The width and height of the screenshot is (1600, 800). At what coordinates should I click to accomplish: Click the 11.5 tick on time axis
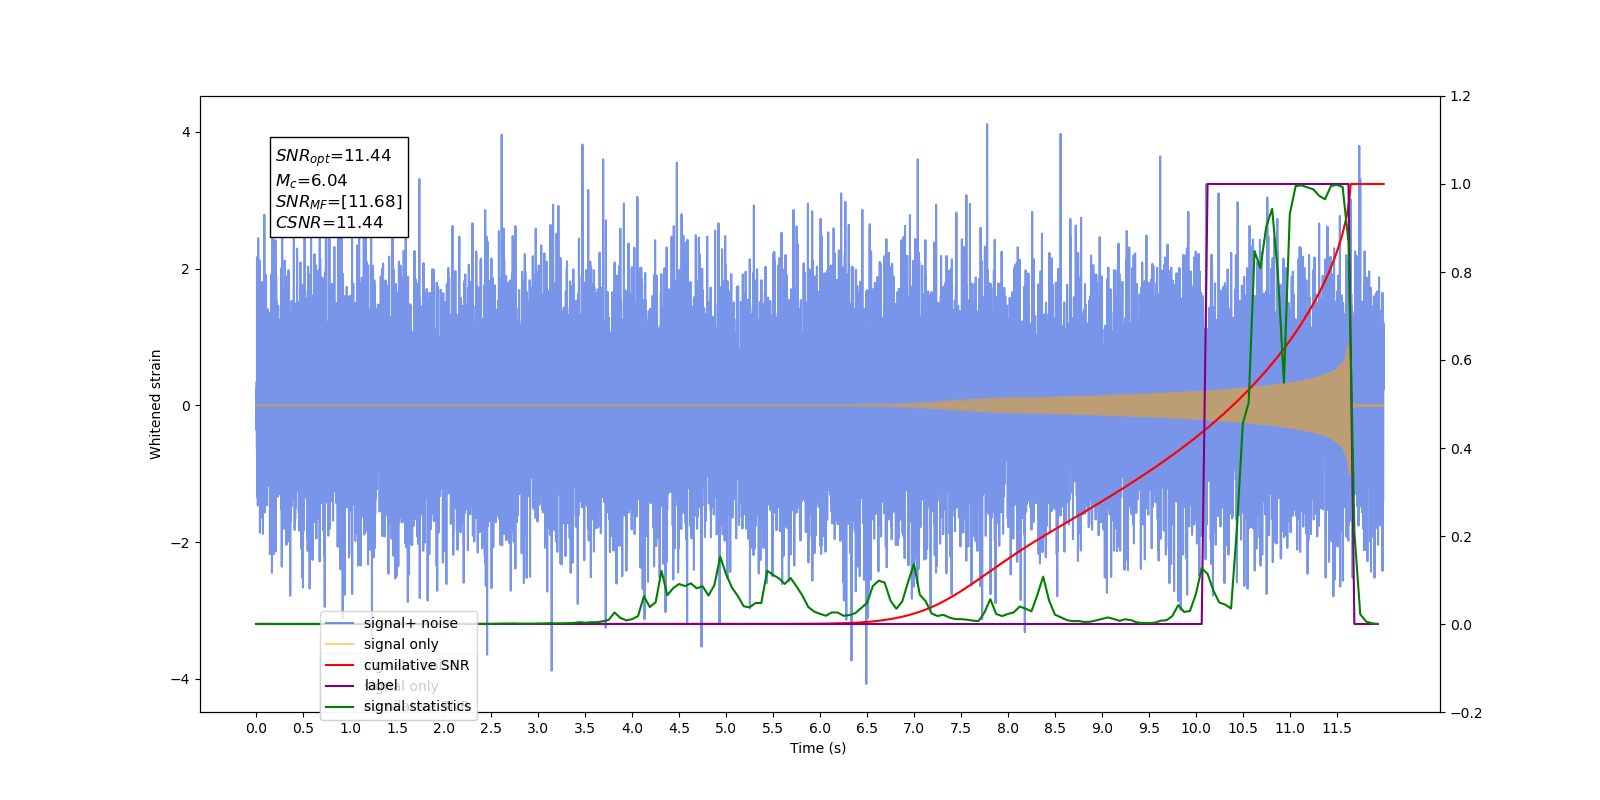tap(1337, 728)
